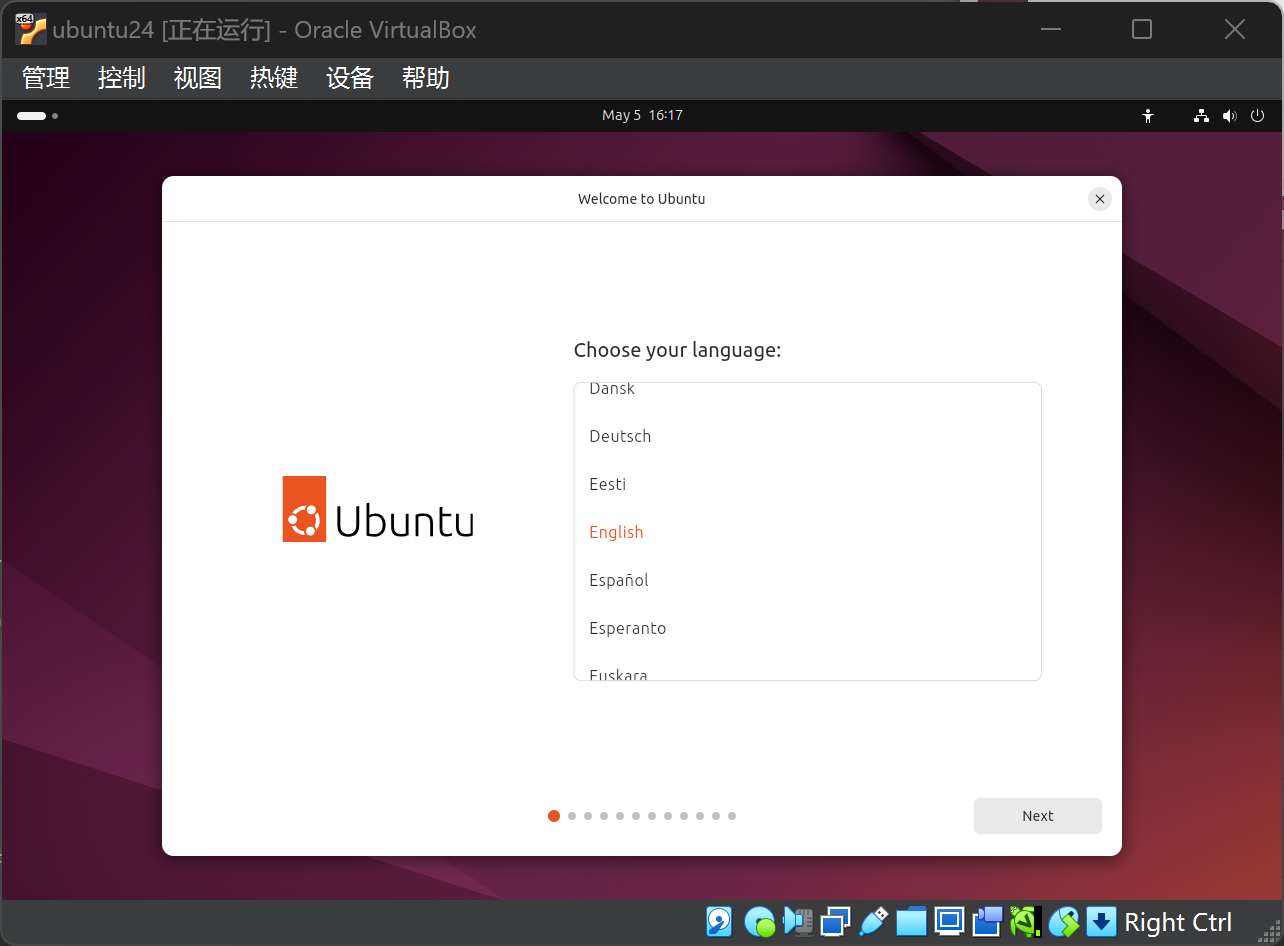This screenshot has height=946, width=1284.
Task: Close the Welcome to Ubuntu dialog
Action: tap(1100, 199)
